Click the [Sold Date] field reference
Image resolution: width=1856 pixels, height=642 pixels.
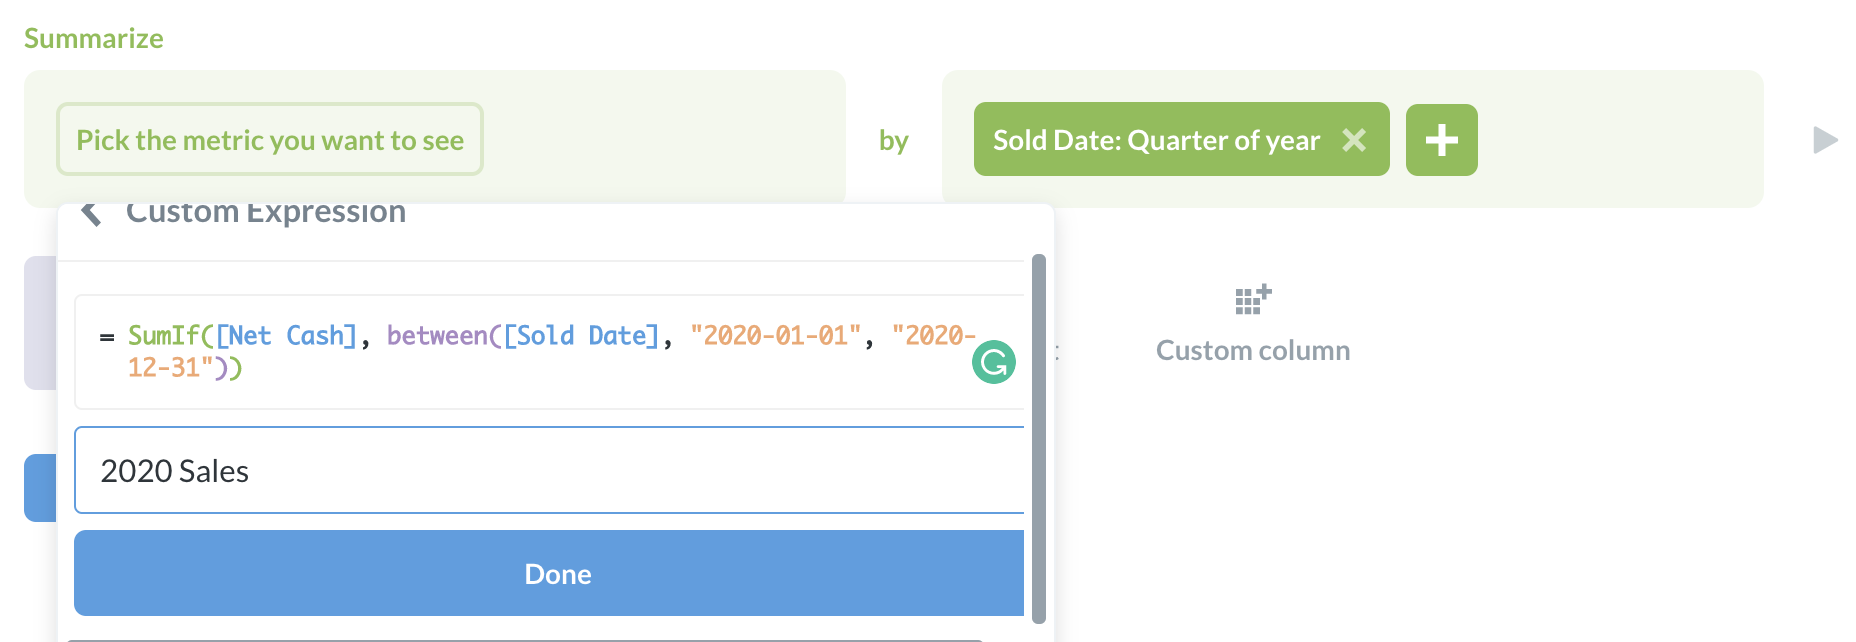click(x=582, y=336)
